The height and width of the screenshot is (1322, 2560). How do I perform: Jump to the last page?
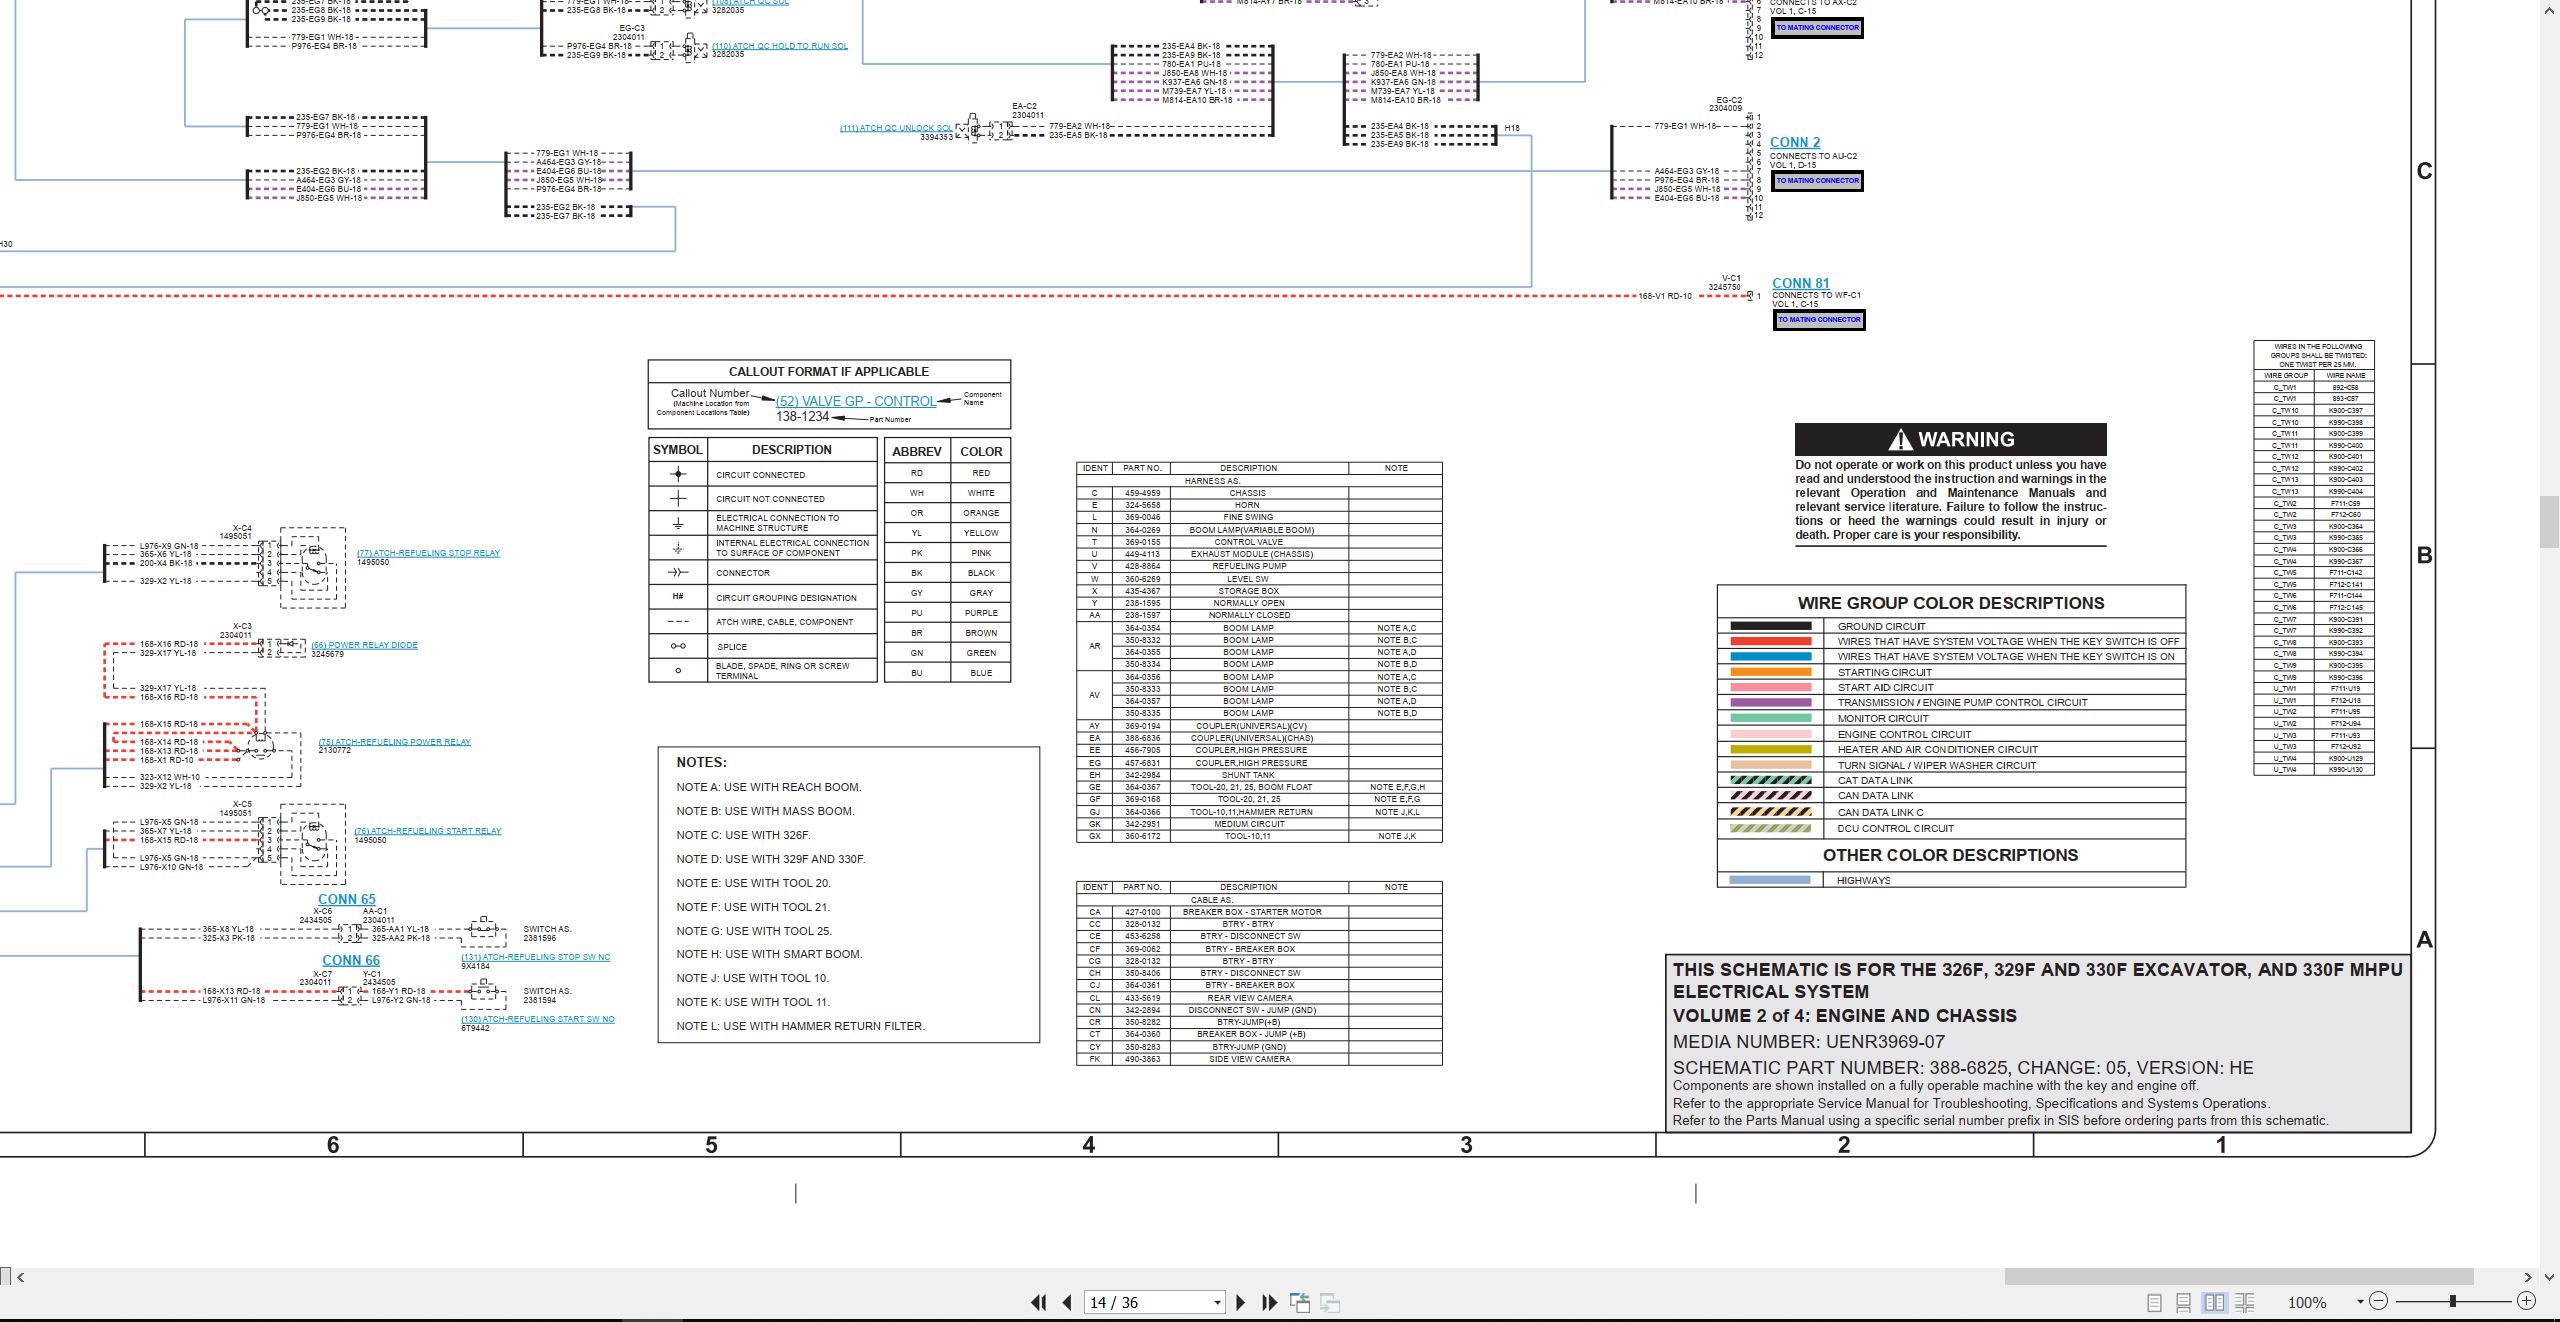point(1269,1302)
